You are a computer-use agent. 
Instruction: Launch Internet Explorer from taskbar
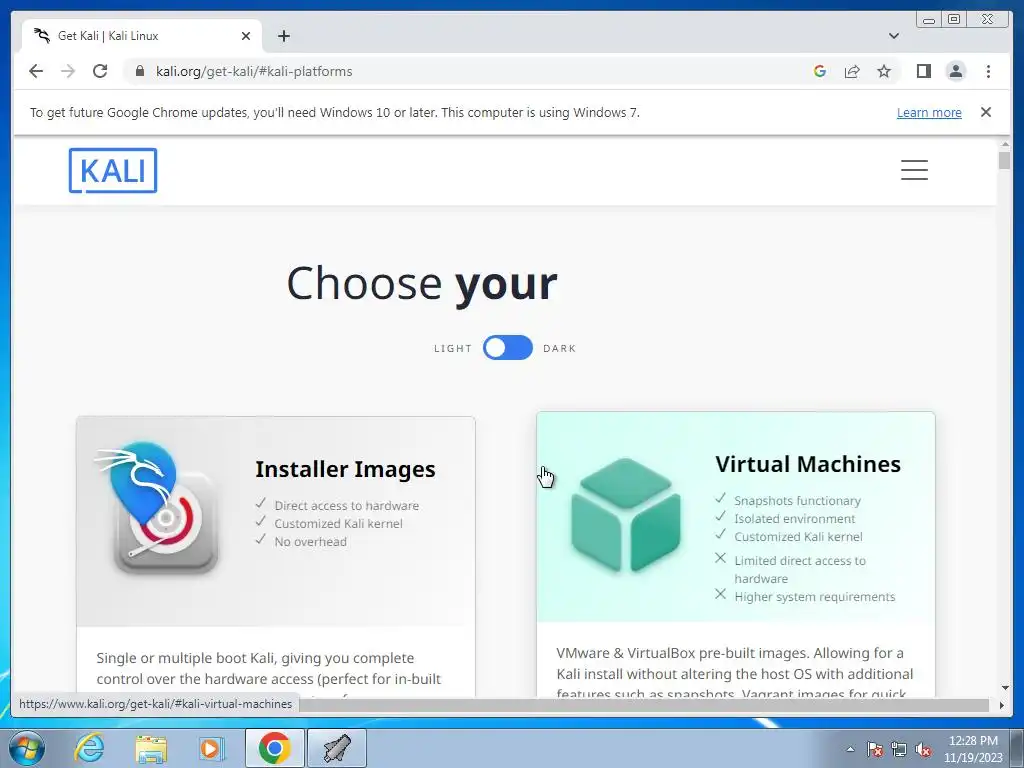(x=89, y=748)
